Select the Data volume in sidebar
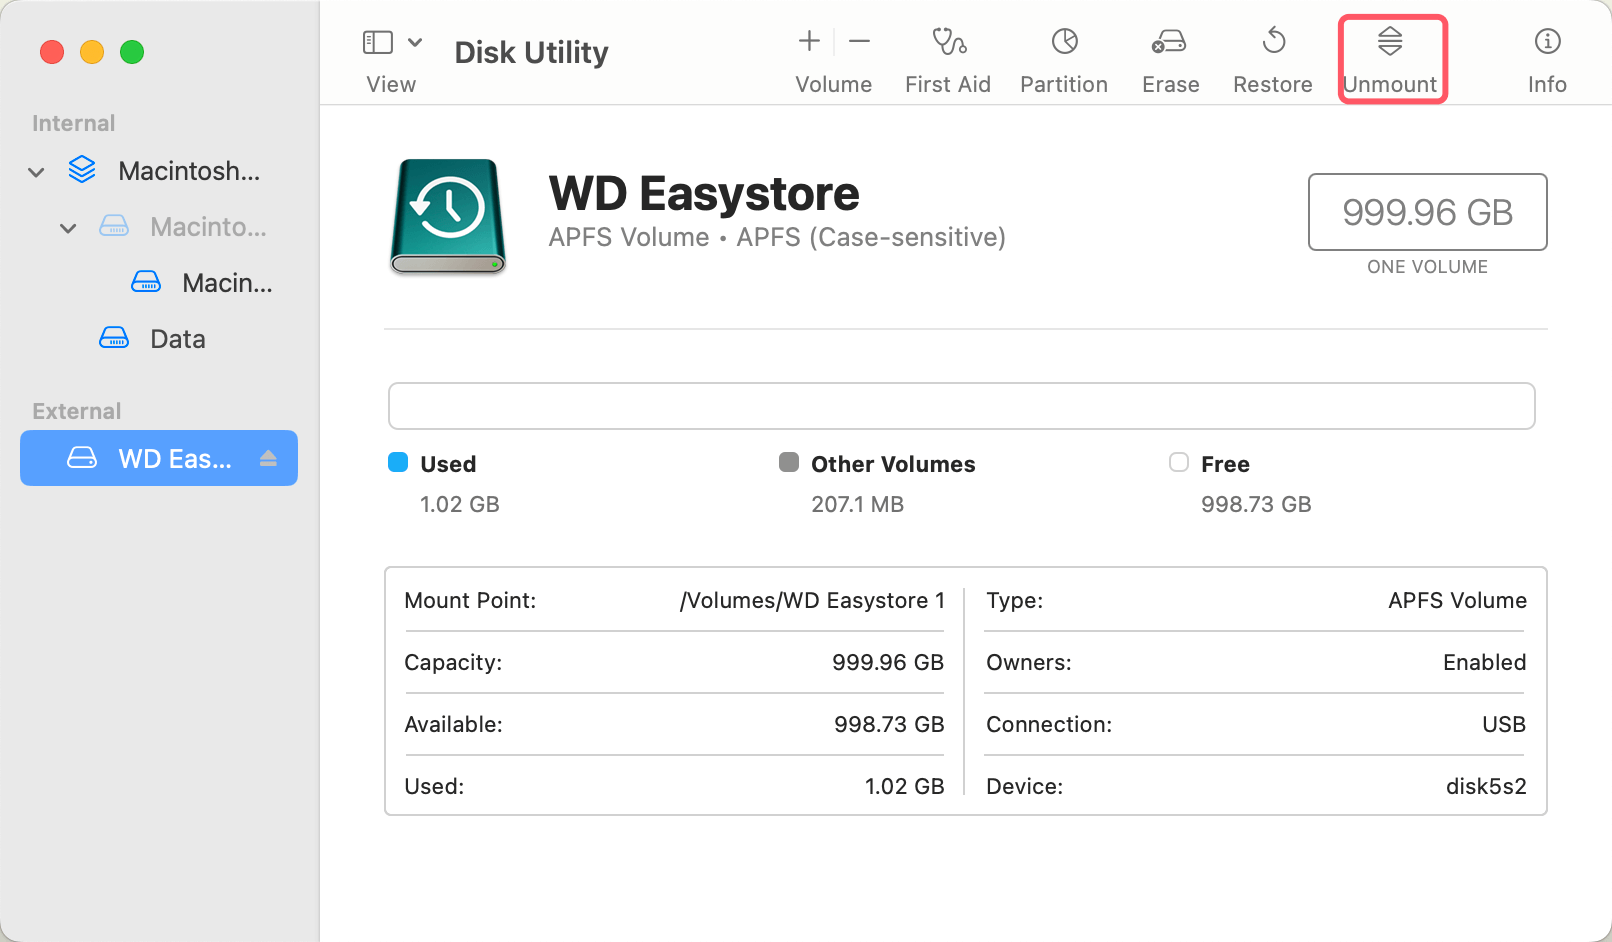This screenshot has width=1612, height=942. point(177,339)
